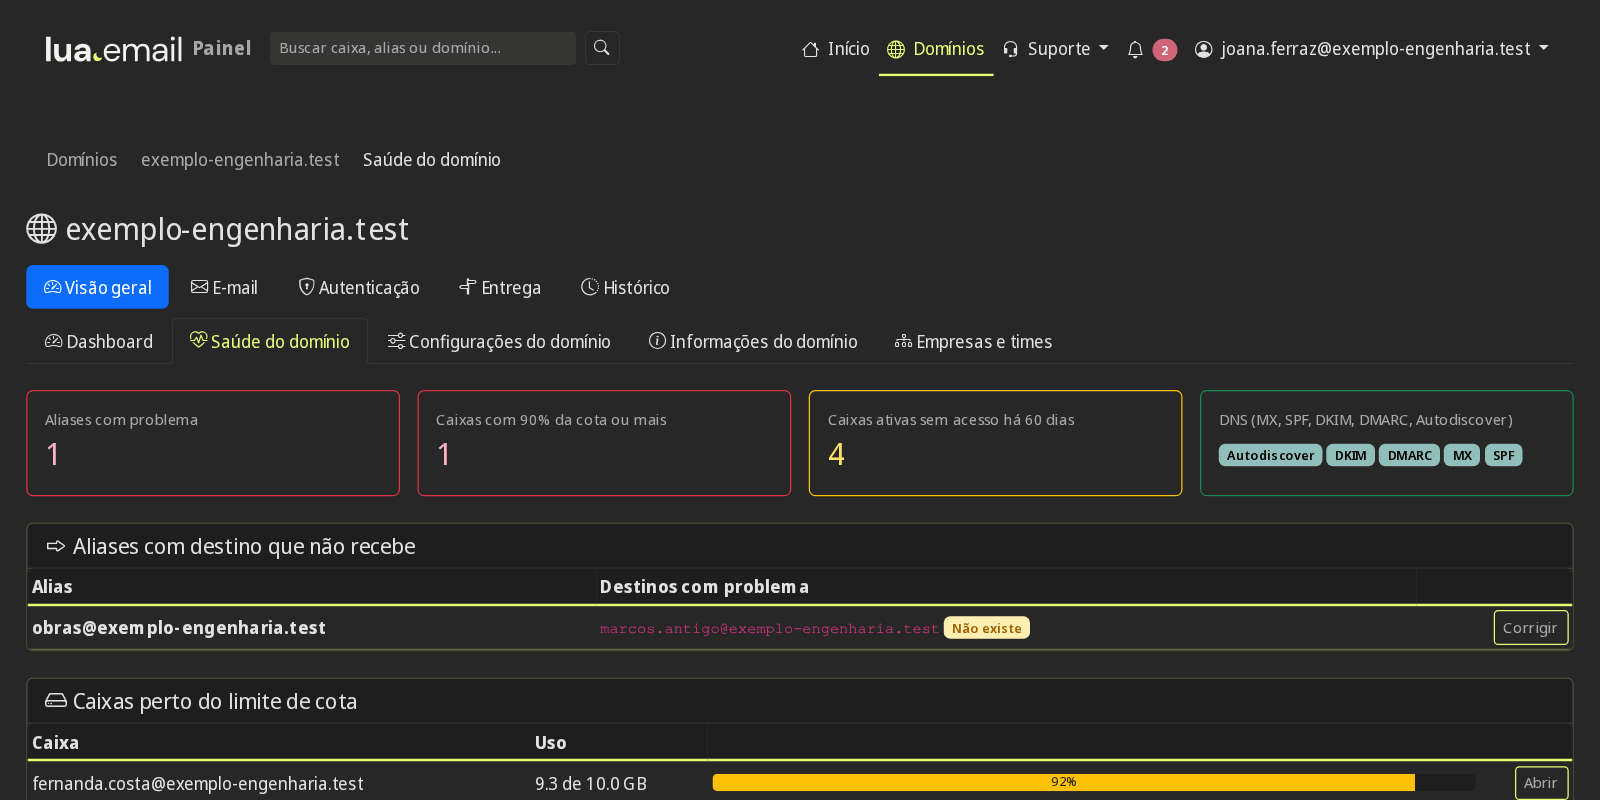Viewport: 1600px width, 800px height.
Task: Click marcos.antigo@exemplo-engenharia.test destination address
Action: pos(769,629)
